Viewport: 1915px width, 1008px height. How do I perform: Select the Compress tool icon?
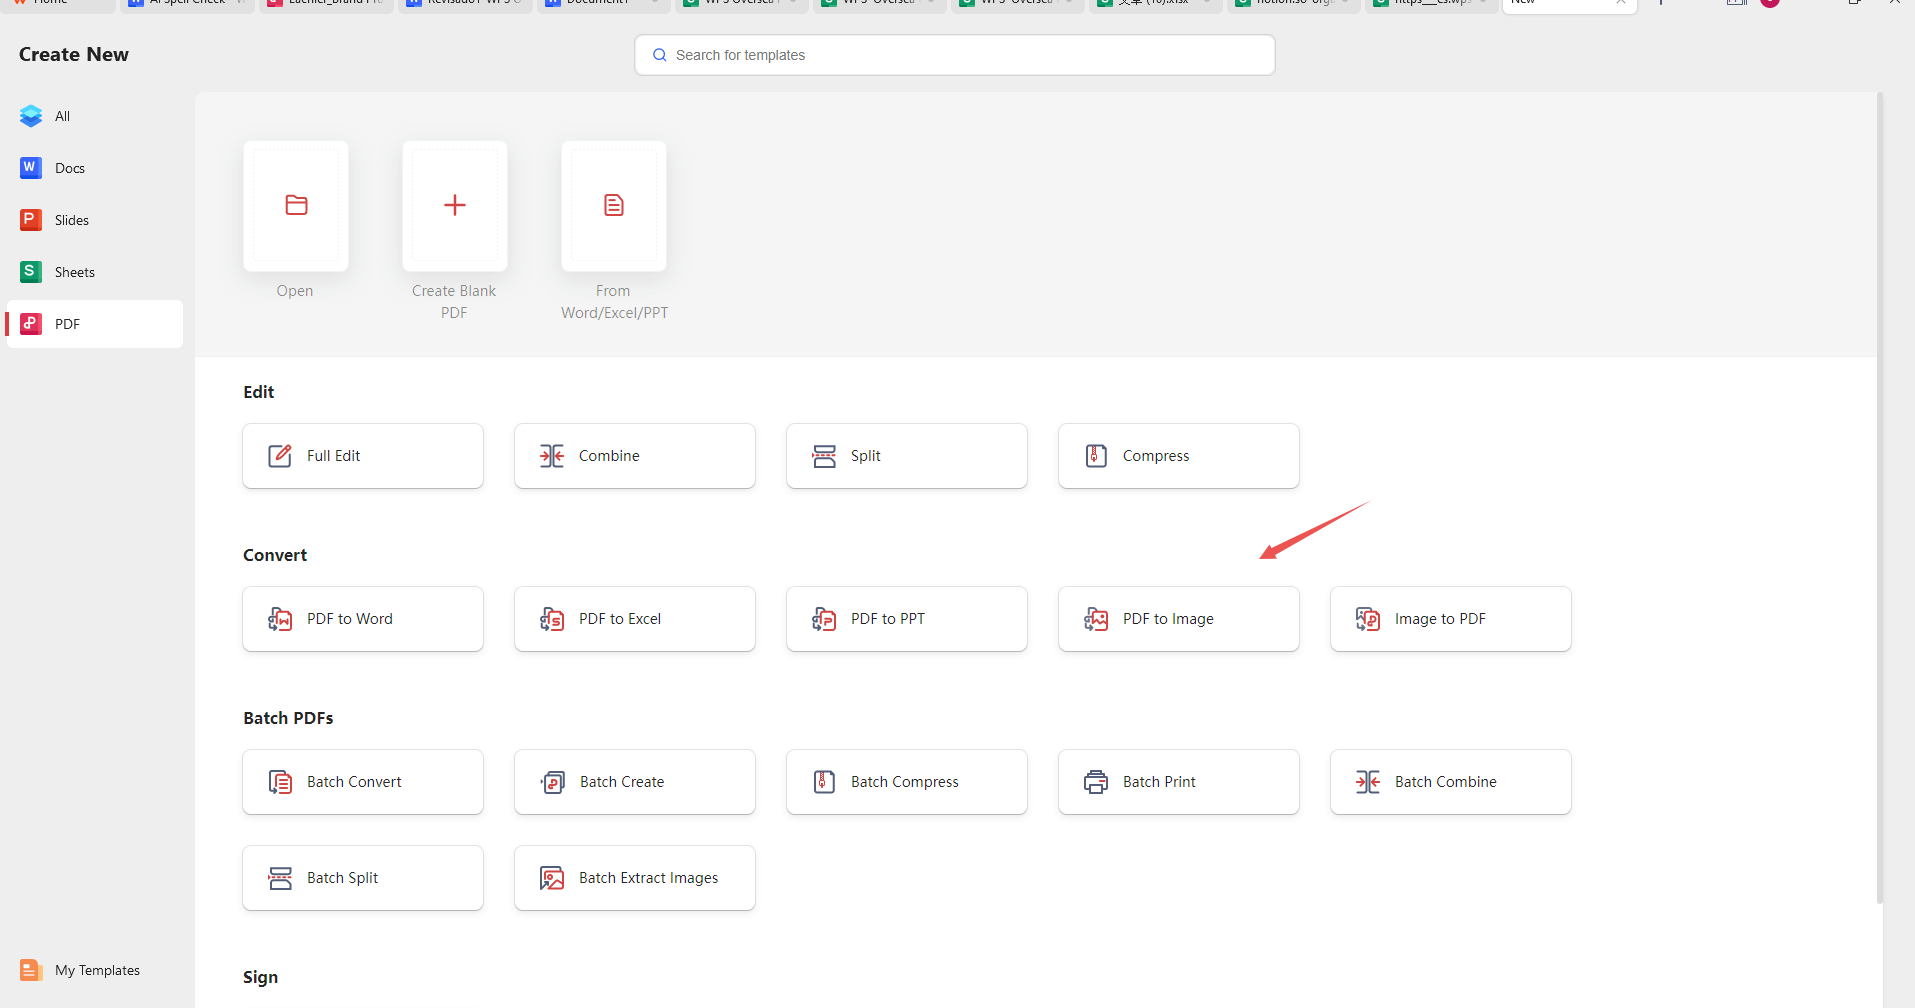click(1096, 455)
